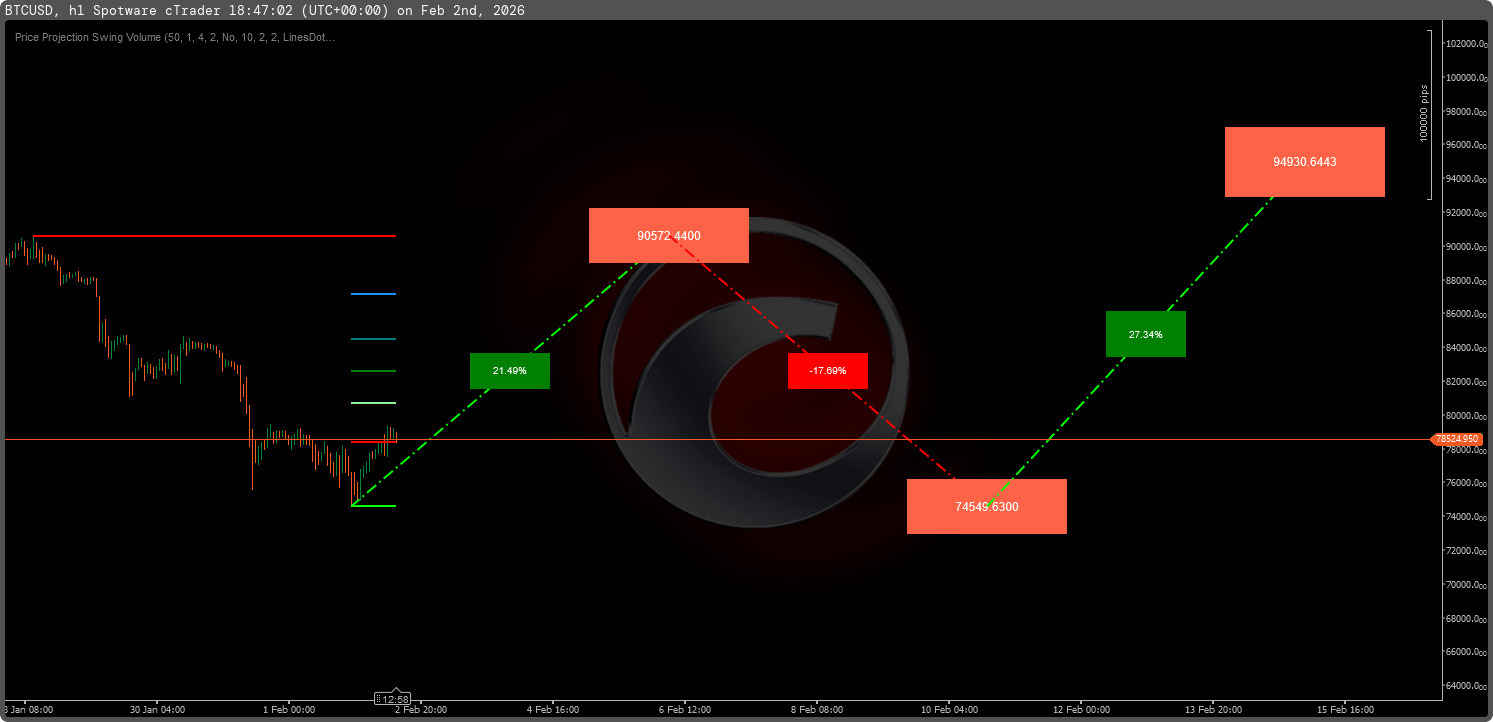This screenshot has width=1493, height=722.
Task: Click the dotted drag handle on the 12:58 timer
Action: [x=378, y=699]
